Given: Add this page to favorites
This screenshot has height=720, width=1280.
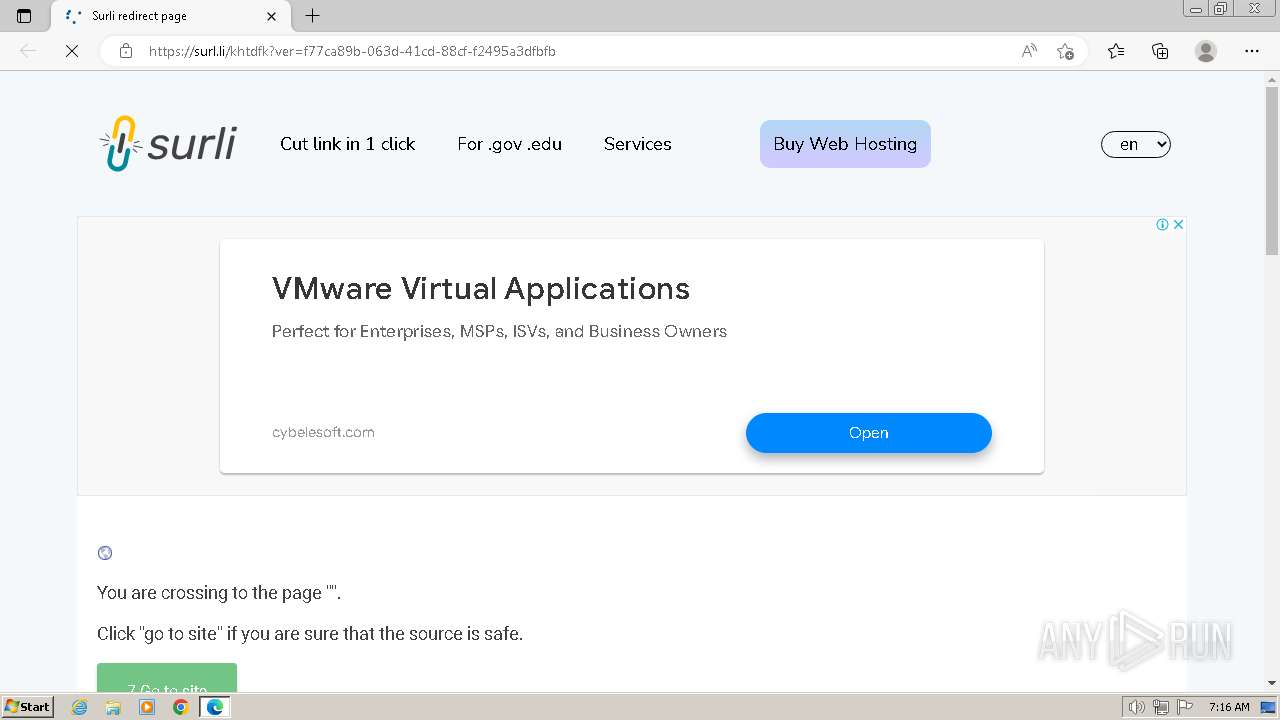Looking at the screenshot, I should [x=1066, y=51].
